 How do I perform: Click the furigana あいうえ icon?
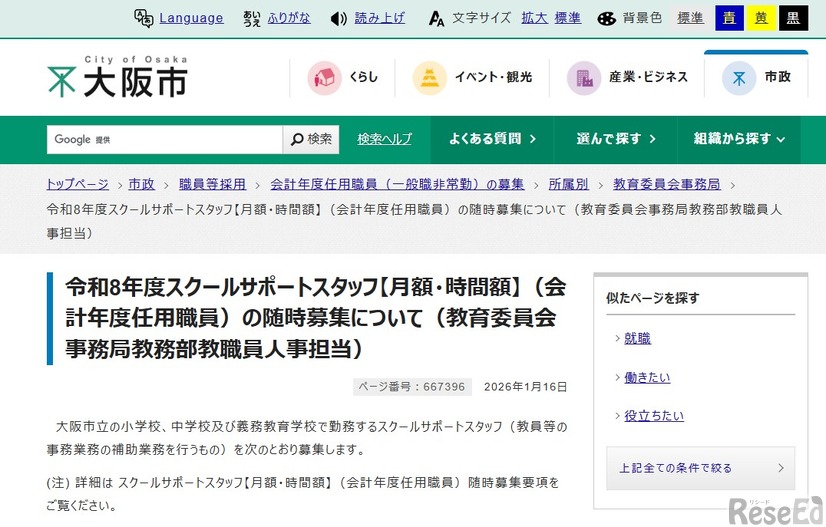point(252,18)
